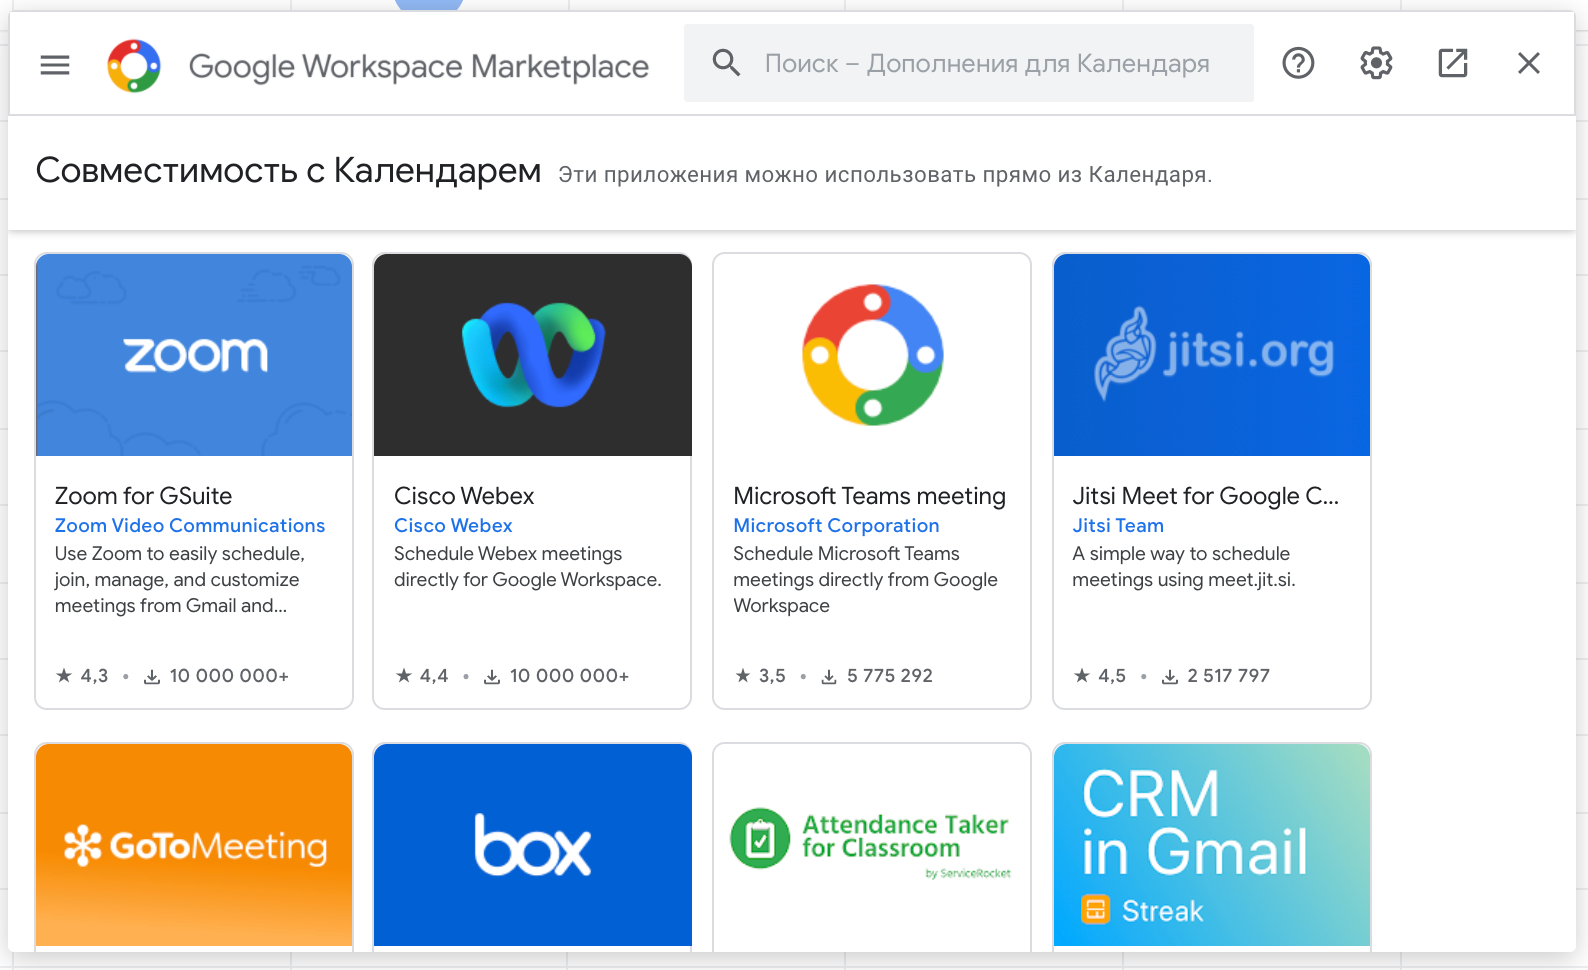Image resolution: width=1588 pixels, height=970 pixels.
Task: Click the star rating 4,5 on Jitsi
Action: 1099,676
